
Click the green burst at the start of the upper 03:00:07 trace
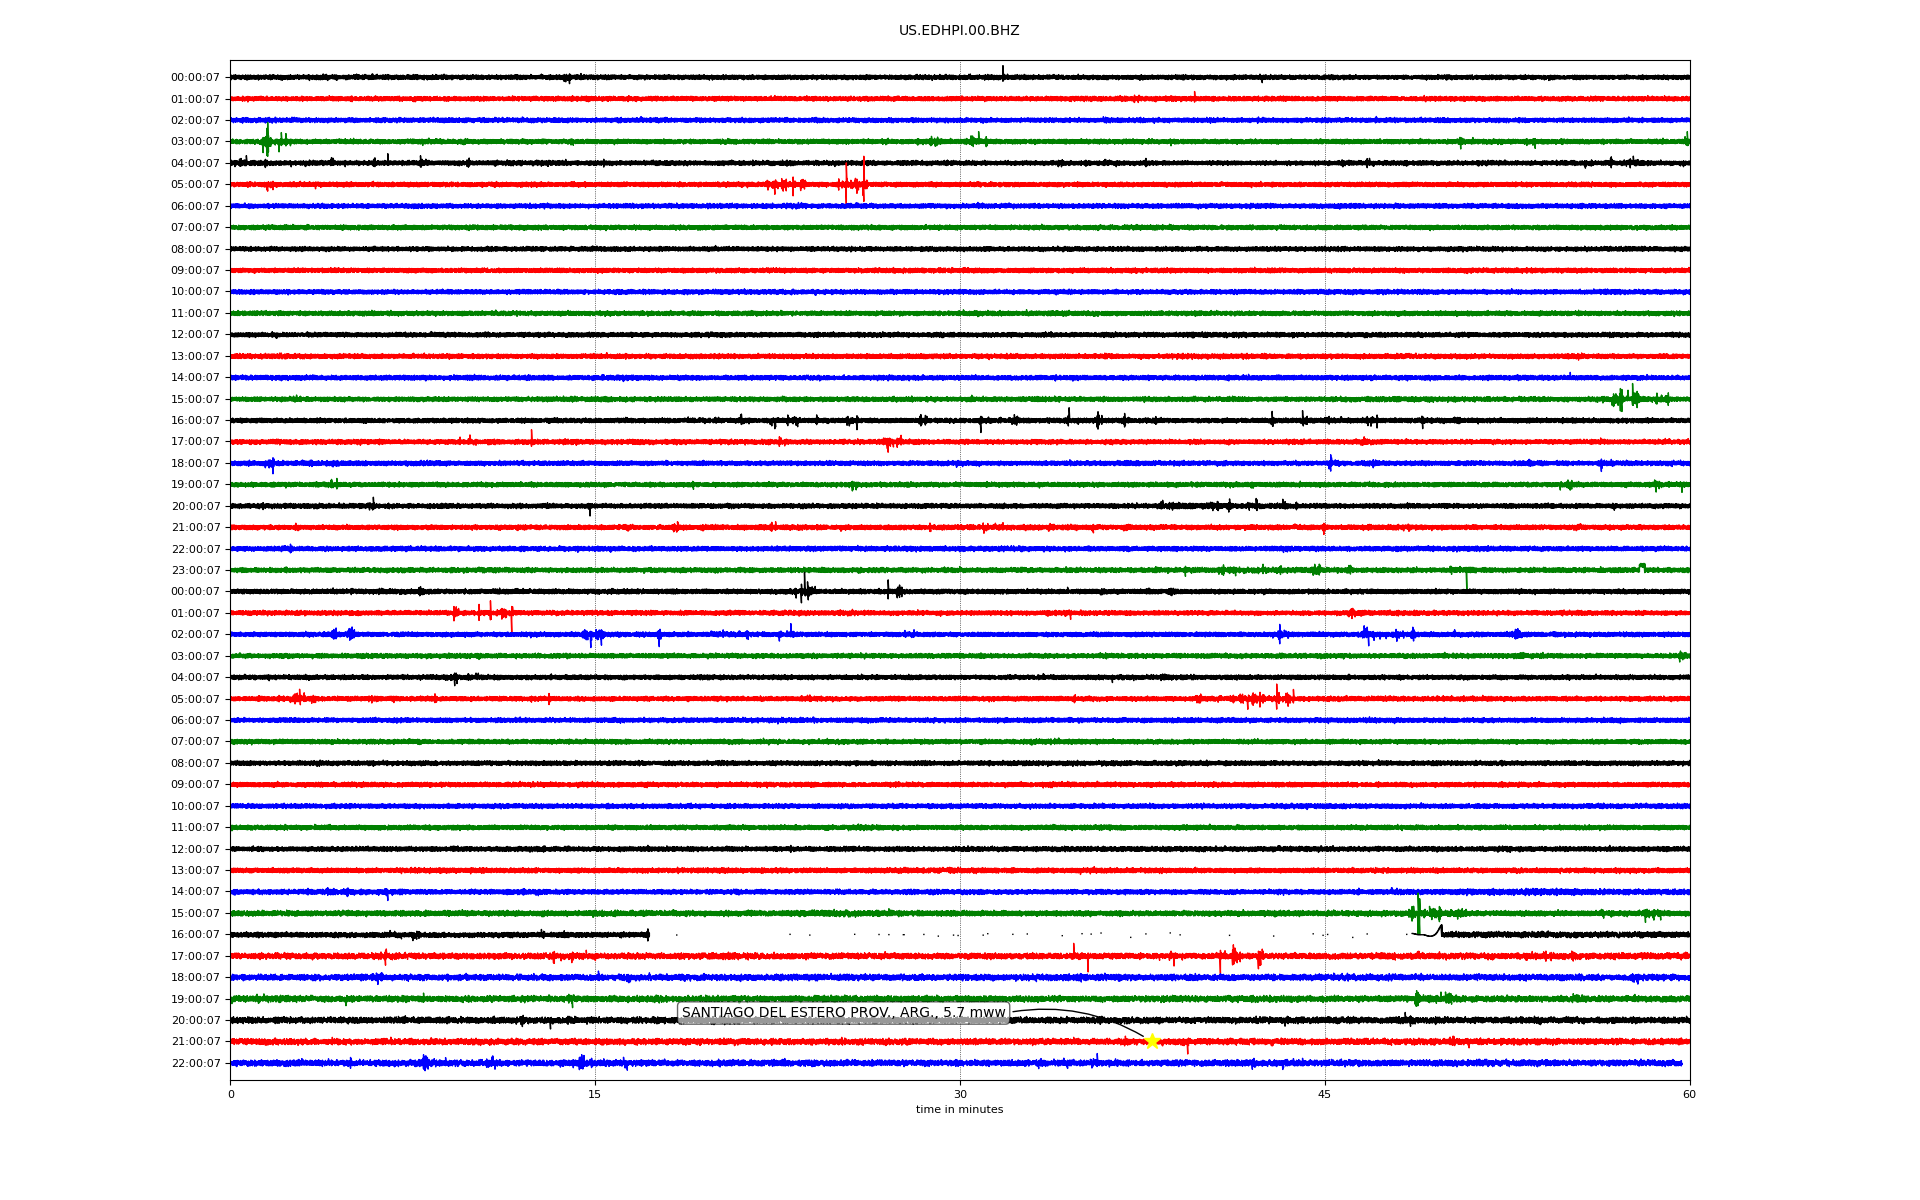pyautogui.click(x=267, y=141)
